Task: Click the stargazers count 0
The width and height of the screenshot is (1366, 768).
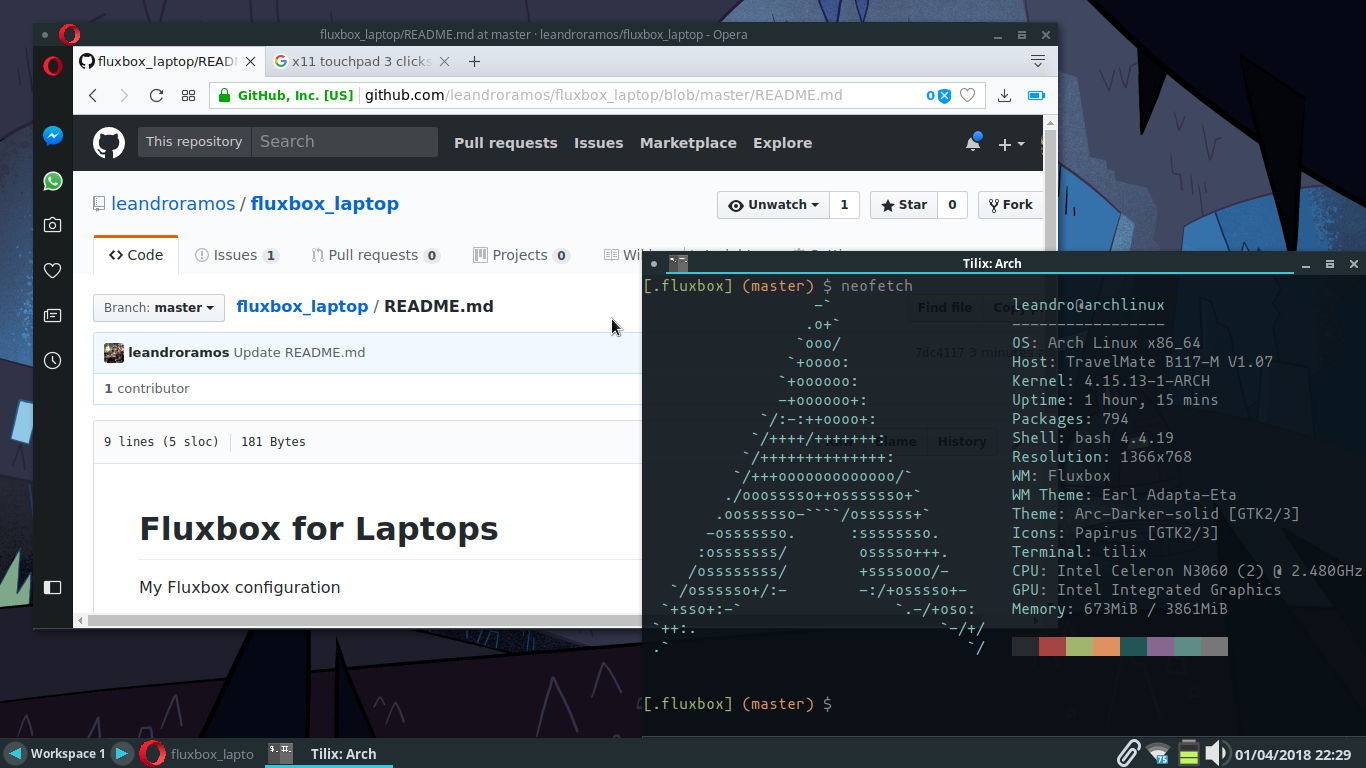Action: coord(952,205)
